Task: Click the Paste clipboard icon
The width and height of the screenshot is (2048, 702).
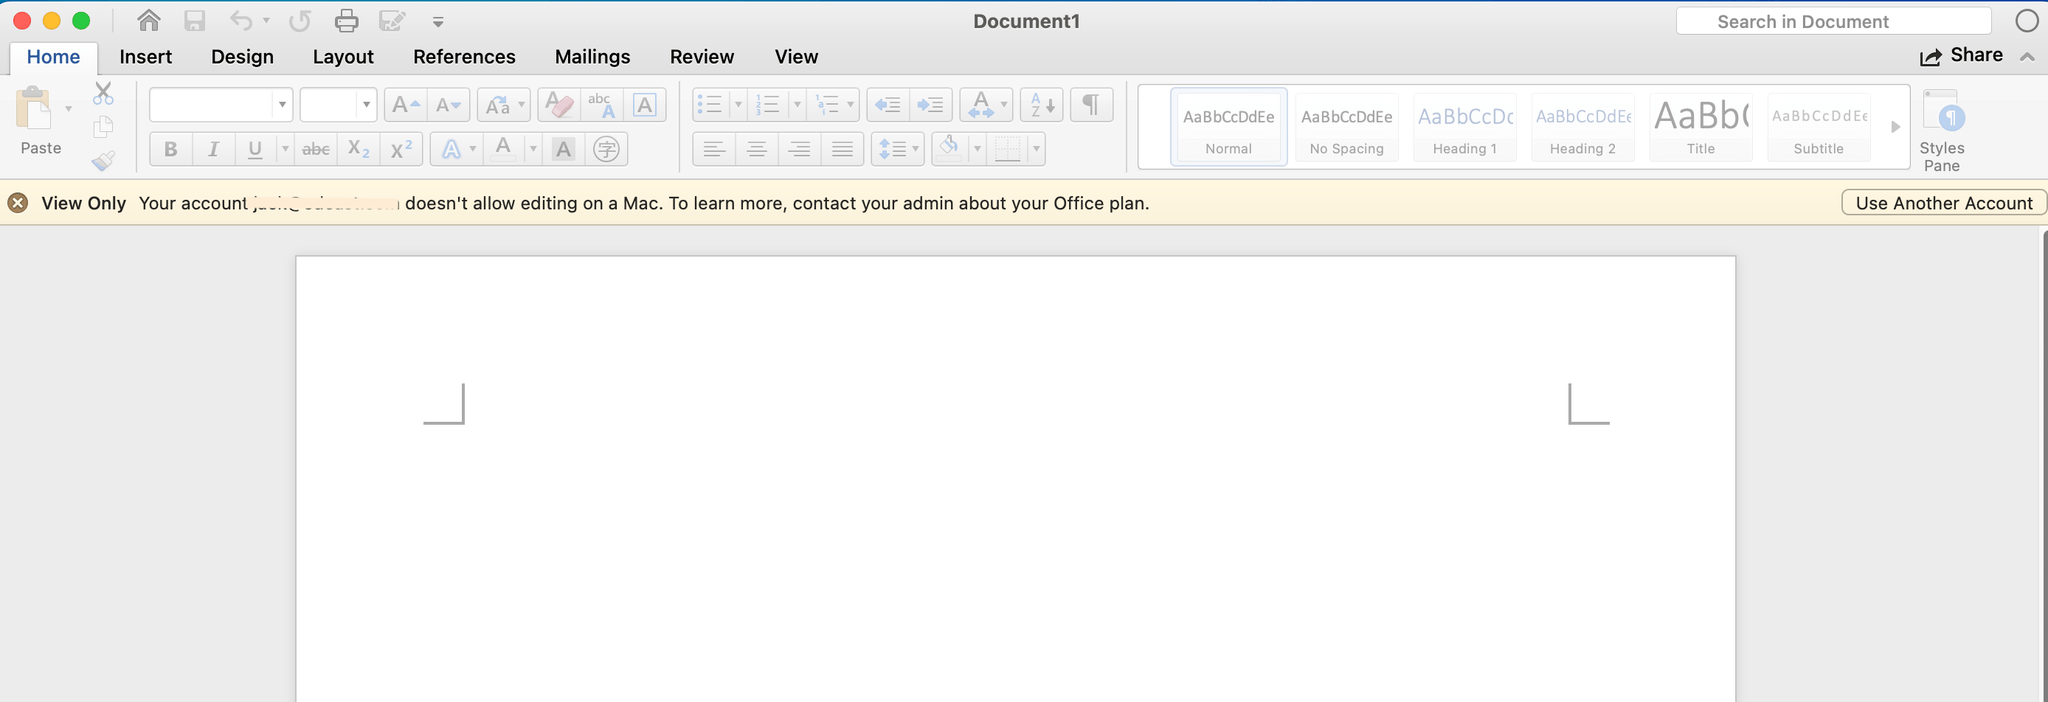Action: pos(35,108)
